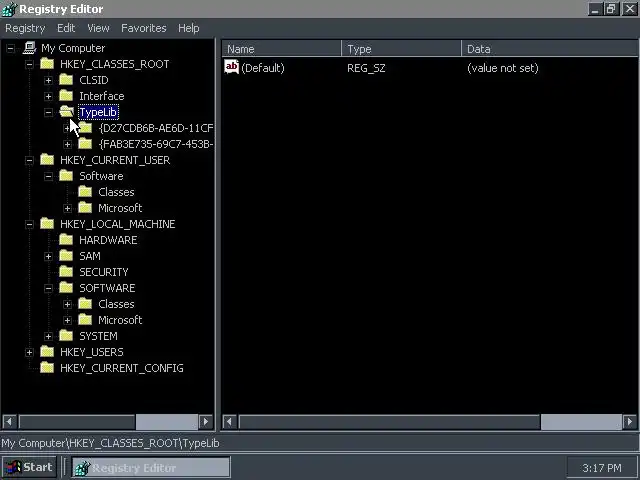Click the SYSTEM folder icon
640x480 pixels.
coord(66,336)
